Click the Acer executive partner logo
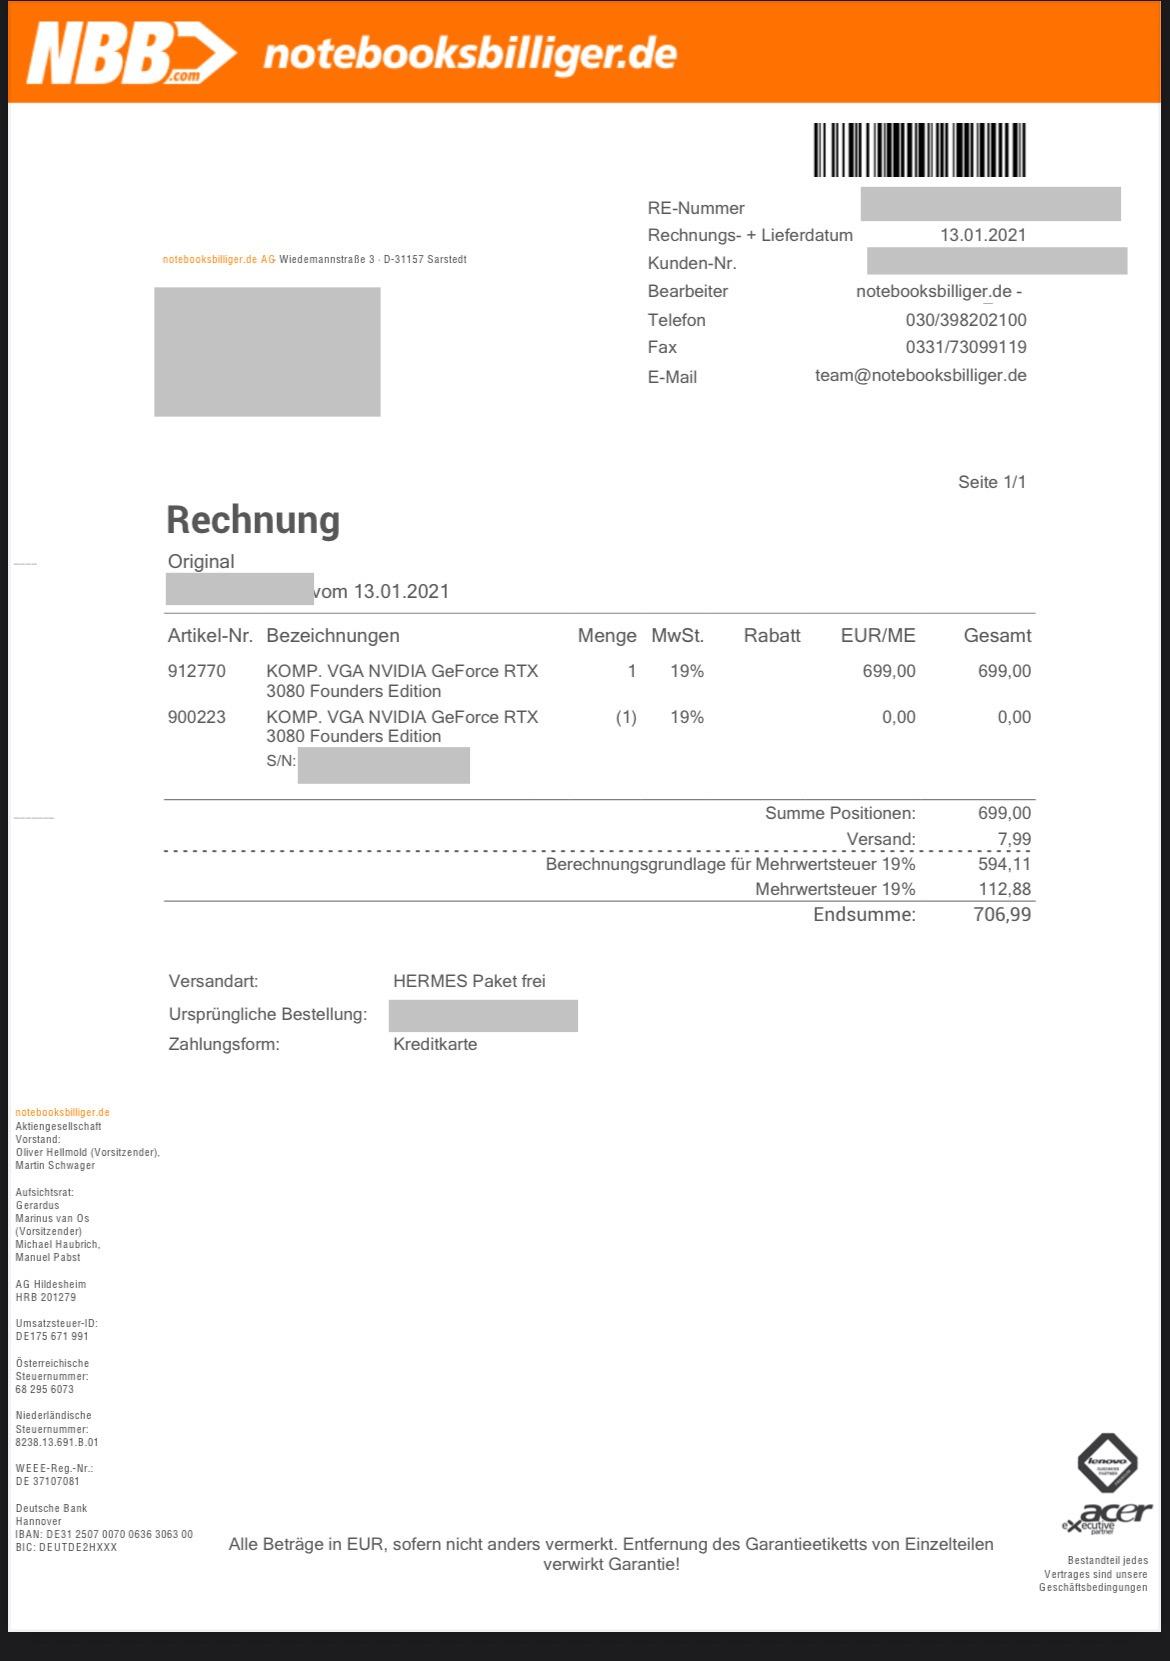The image size is (1170, 1661). pos(1107,1518)
